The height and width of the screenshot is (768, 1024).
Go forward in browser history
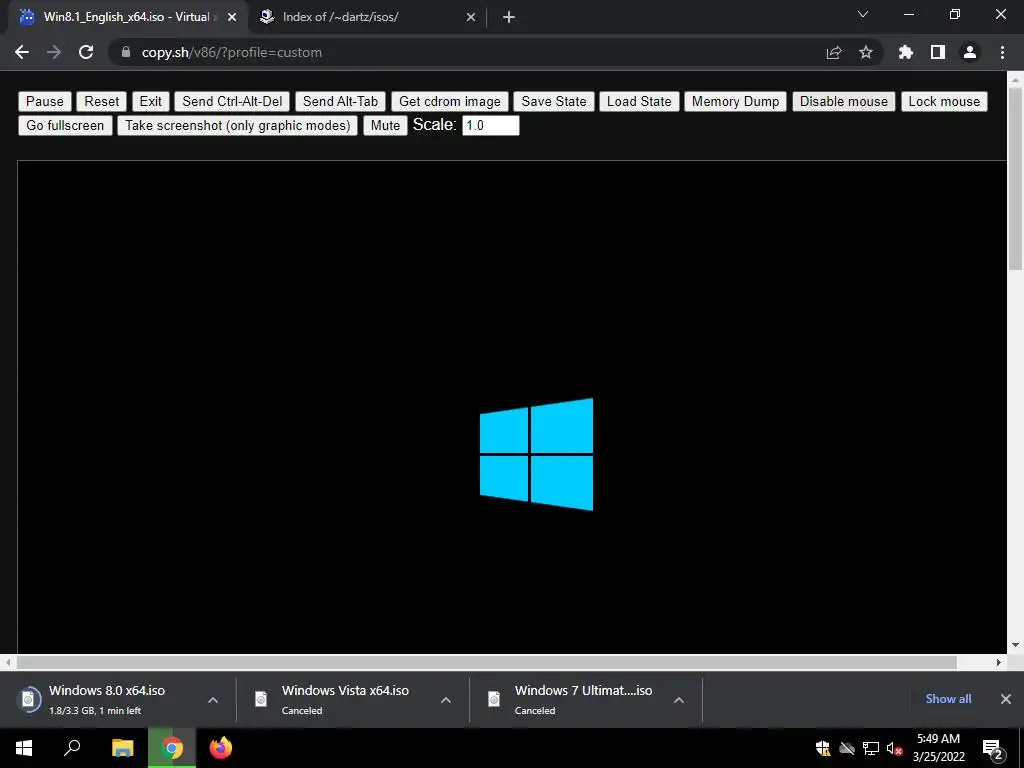pyautogui.click(x=54, y=52)
